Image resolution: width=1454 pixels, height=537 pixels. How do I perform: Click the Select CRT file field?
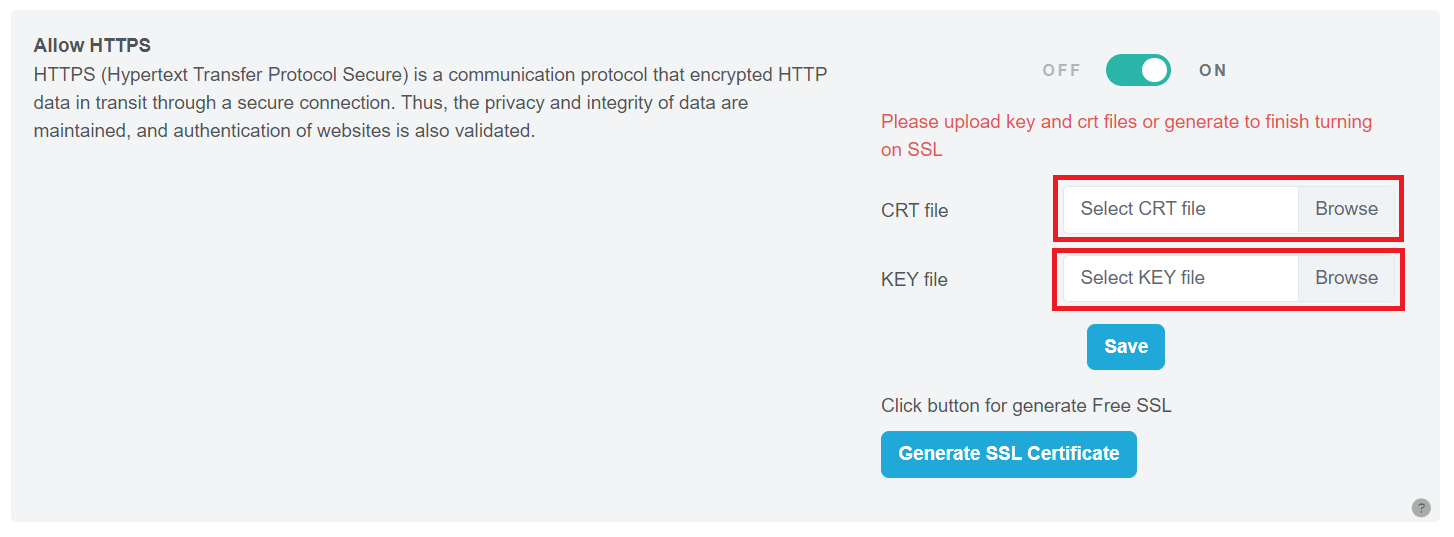tap(1180, 209)
